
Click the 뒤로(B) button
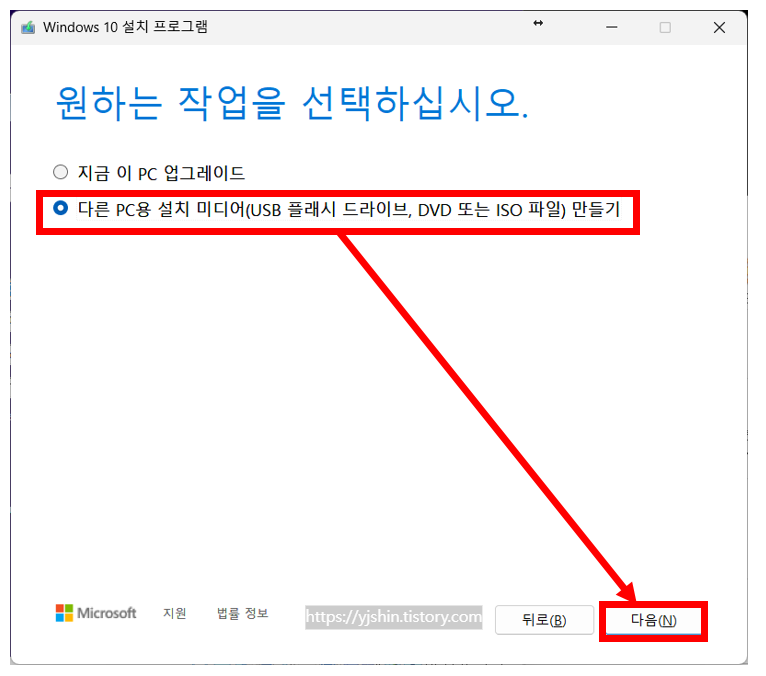coord(544,620)
